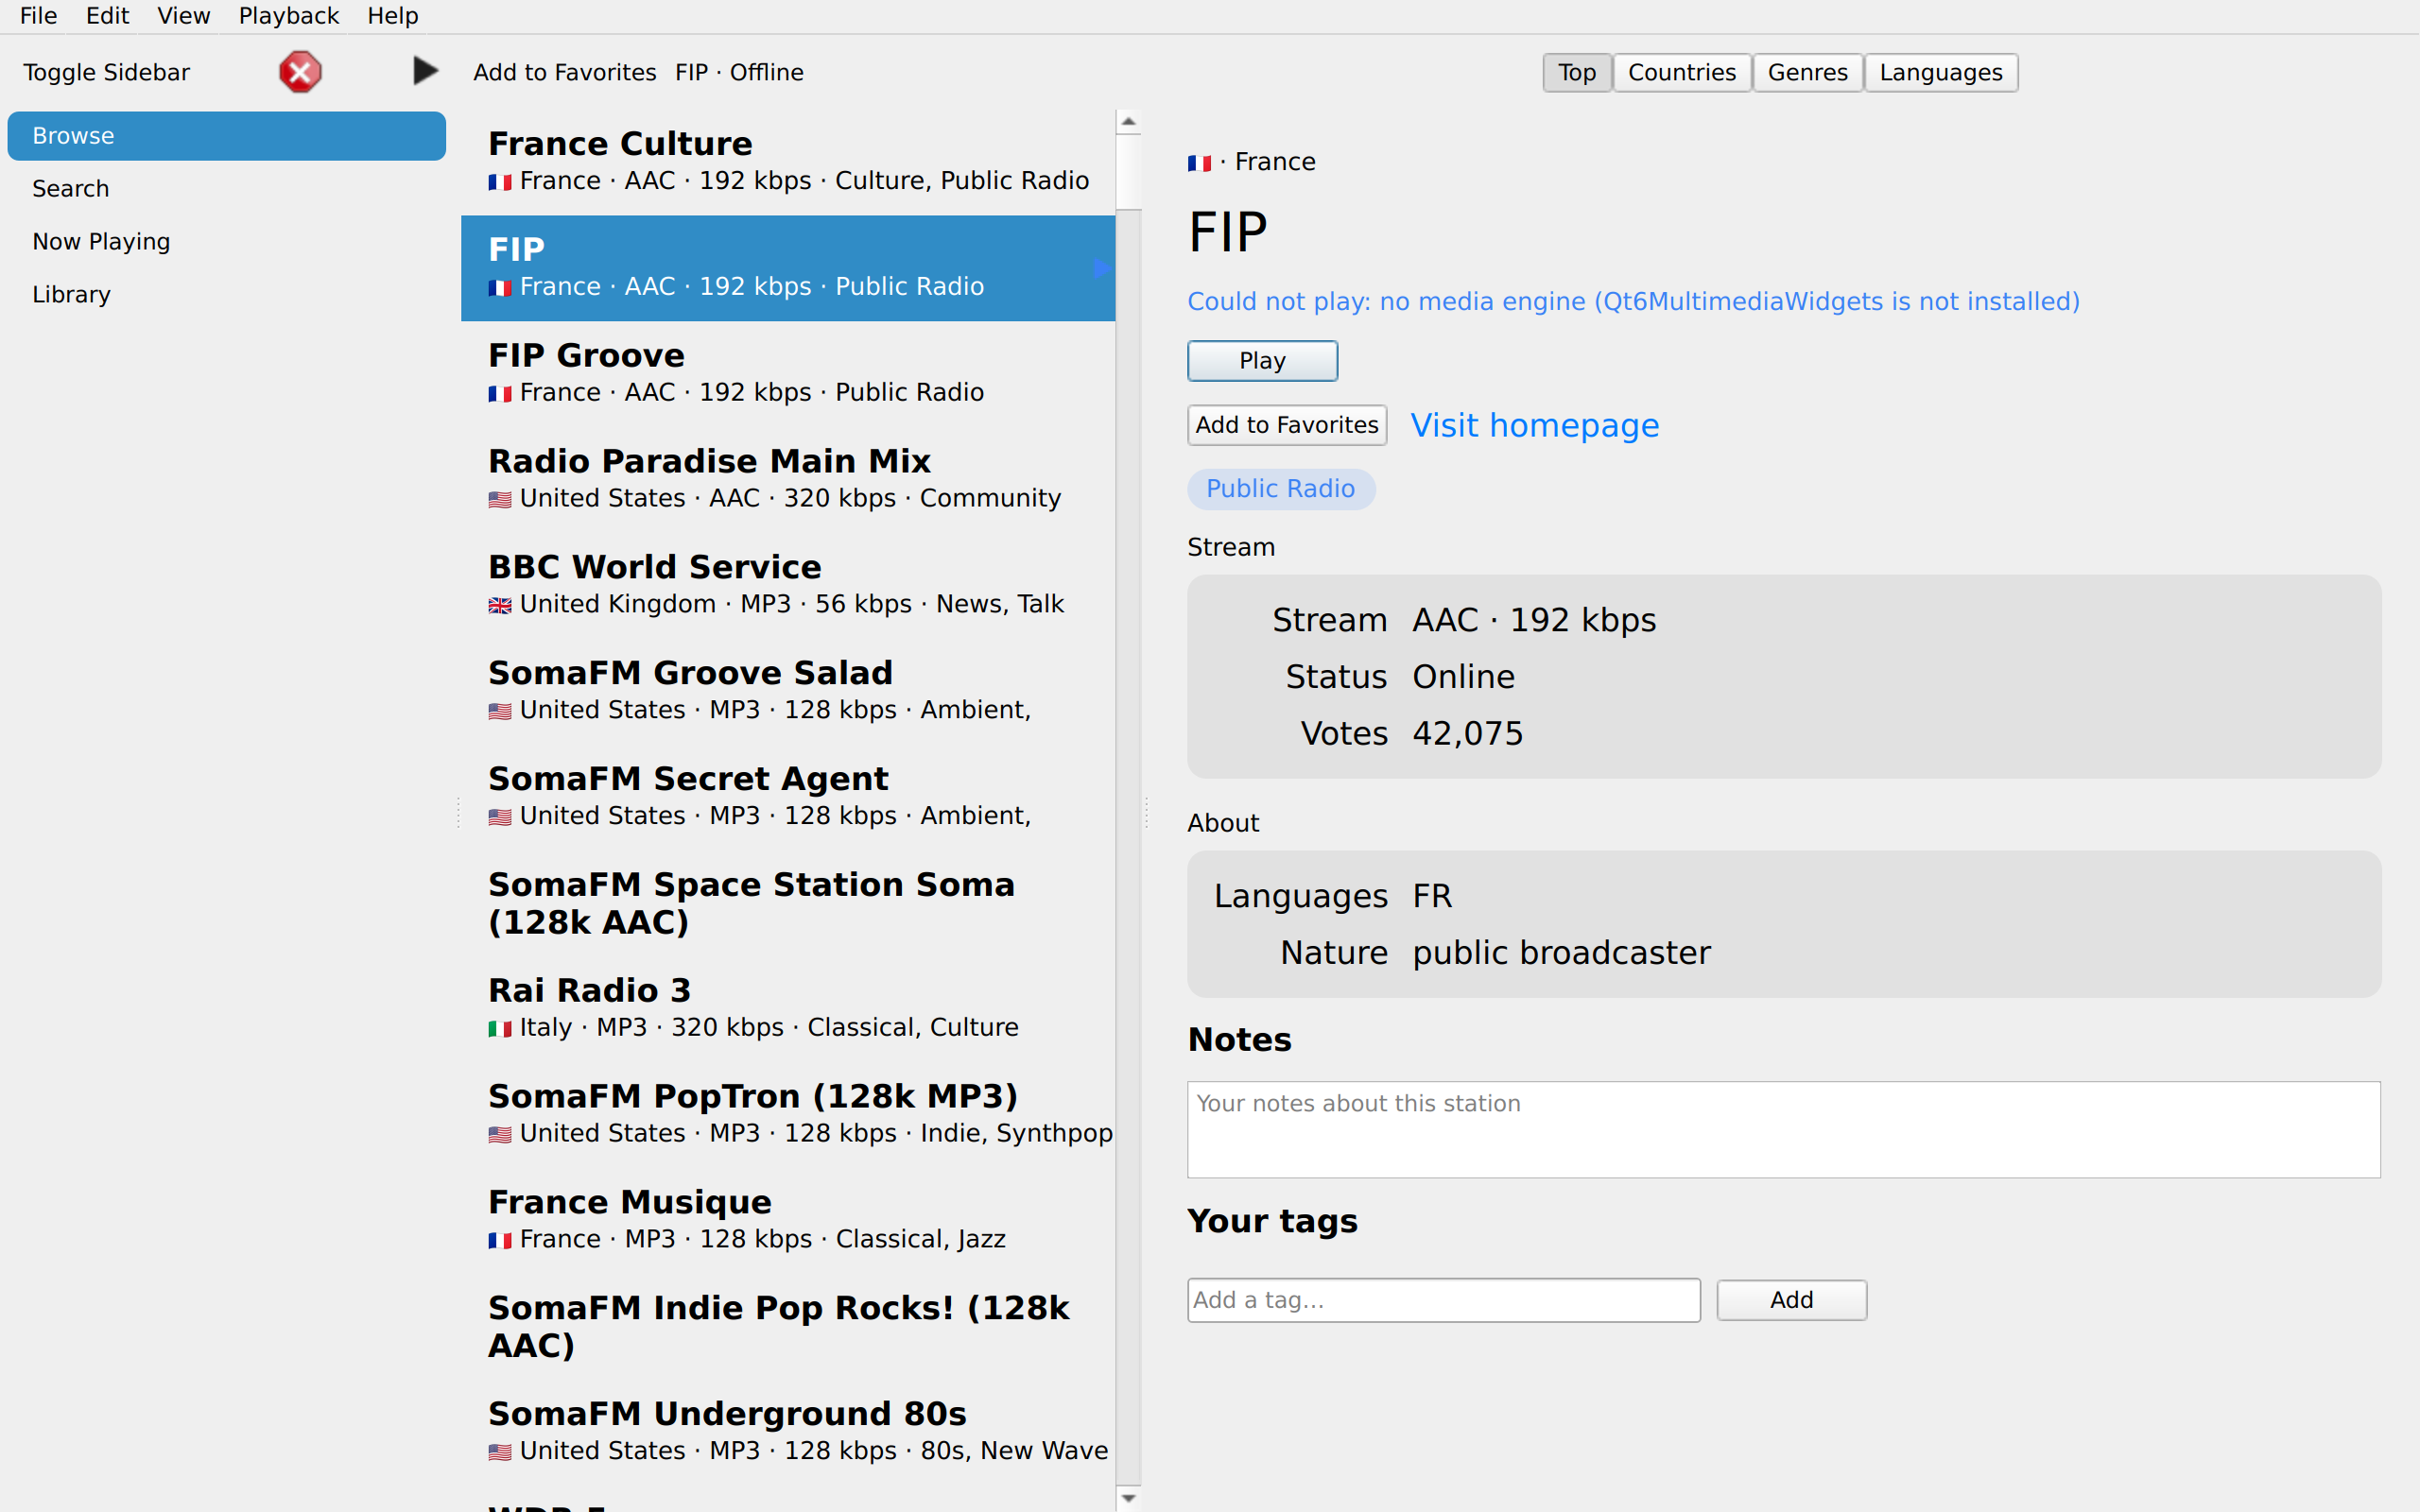
Task: Switch to the Genres tab
Action: pos(1808,73)
